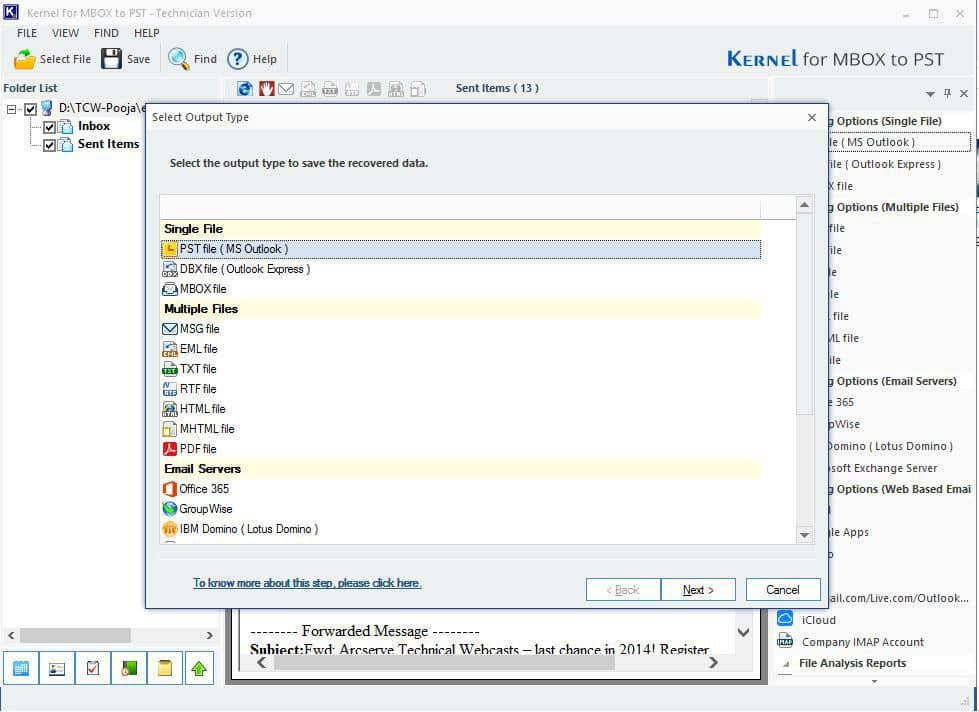
Task: Toggle the D:\TCW-Pooja root checkbox
Action: tap(30, 109)
